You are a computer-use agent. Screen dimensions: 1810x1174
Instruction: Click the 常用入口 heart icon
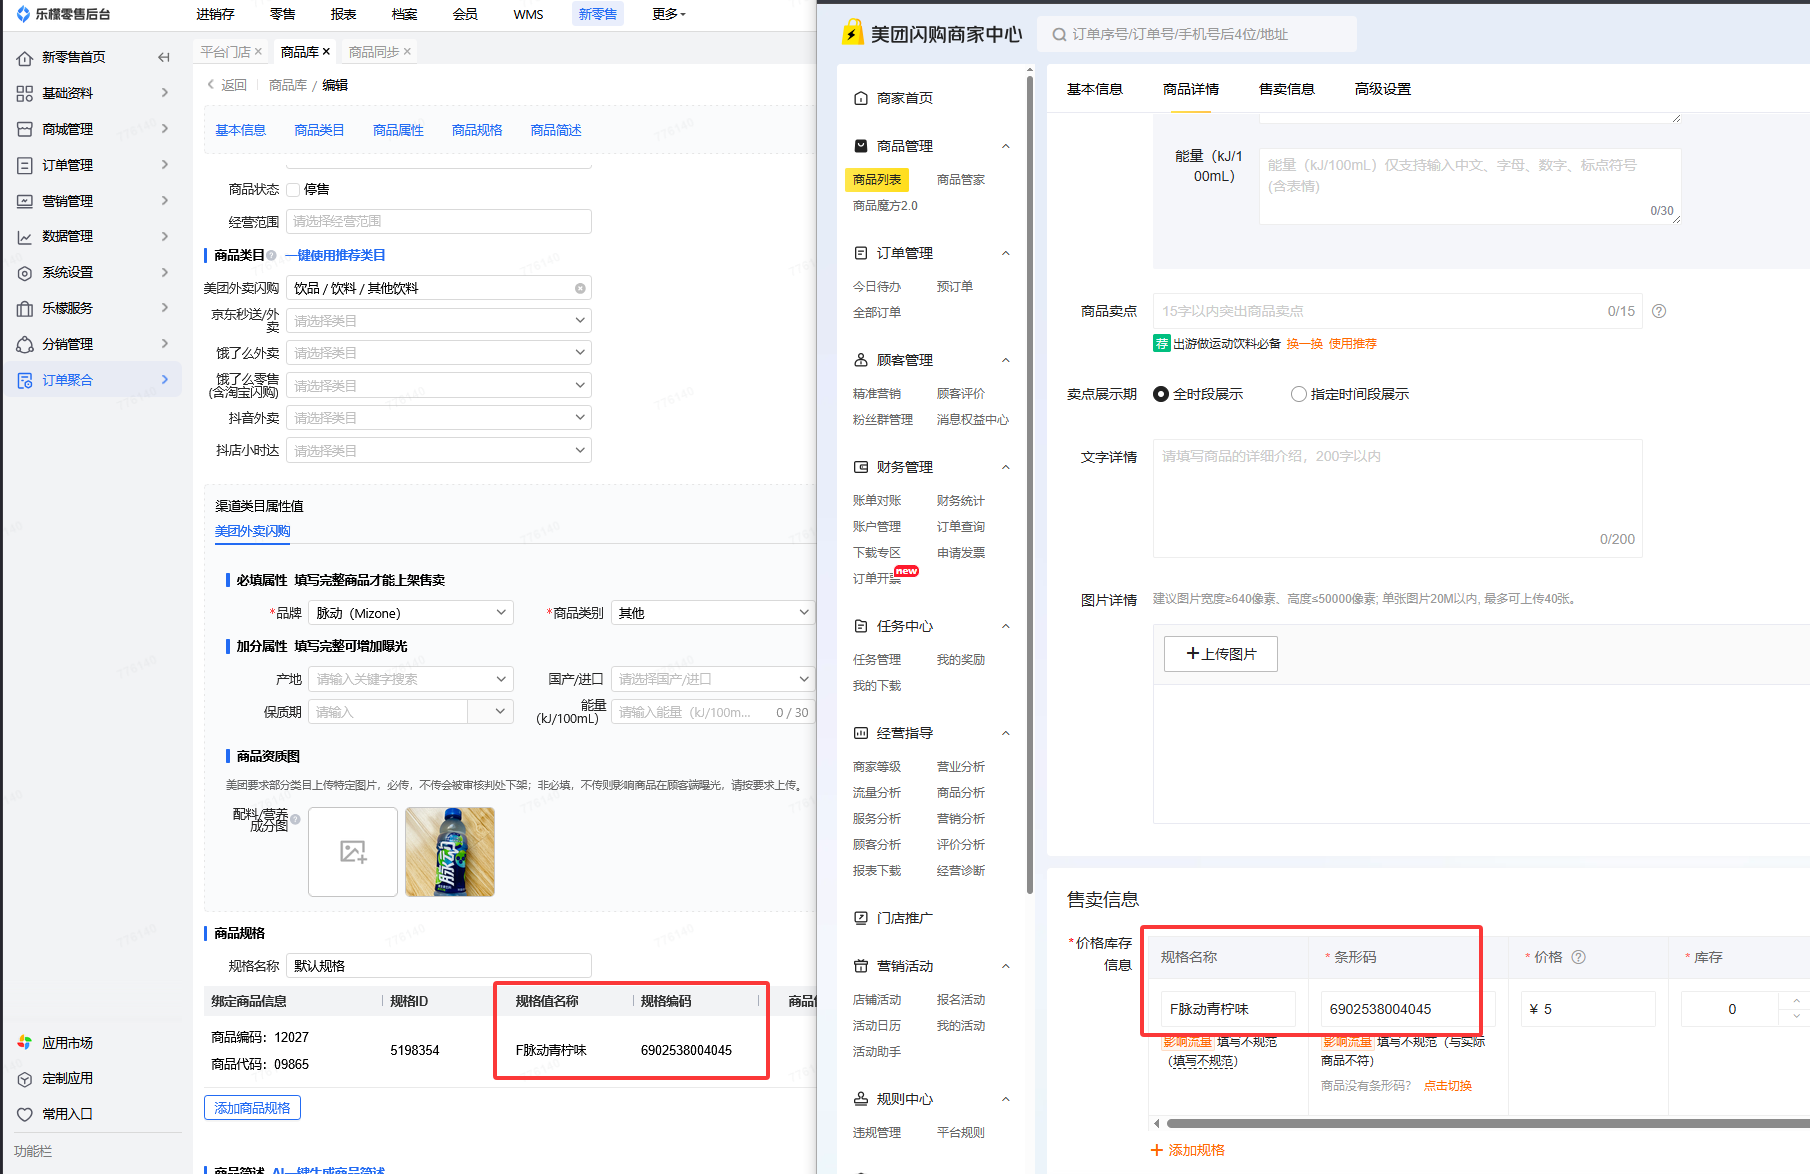point(25,1114)
